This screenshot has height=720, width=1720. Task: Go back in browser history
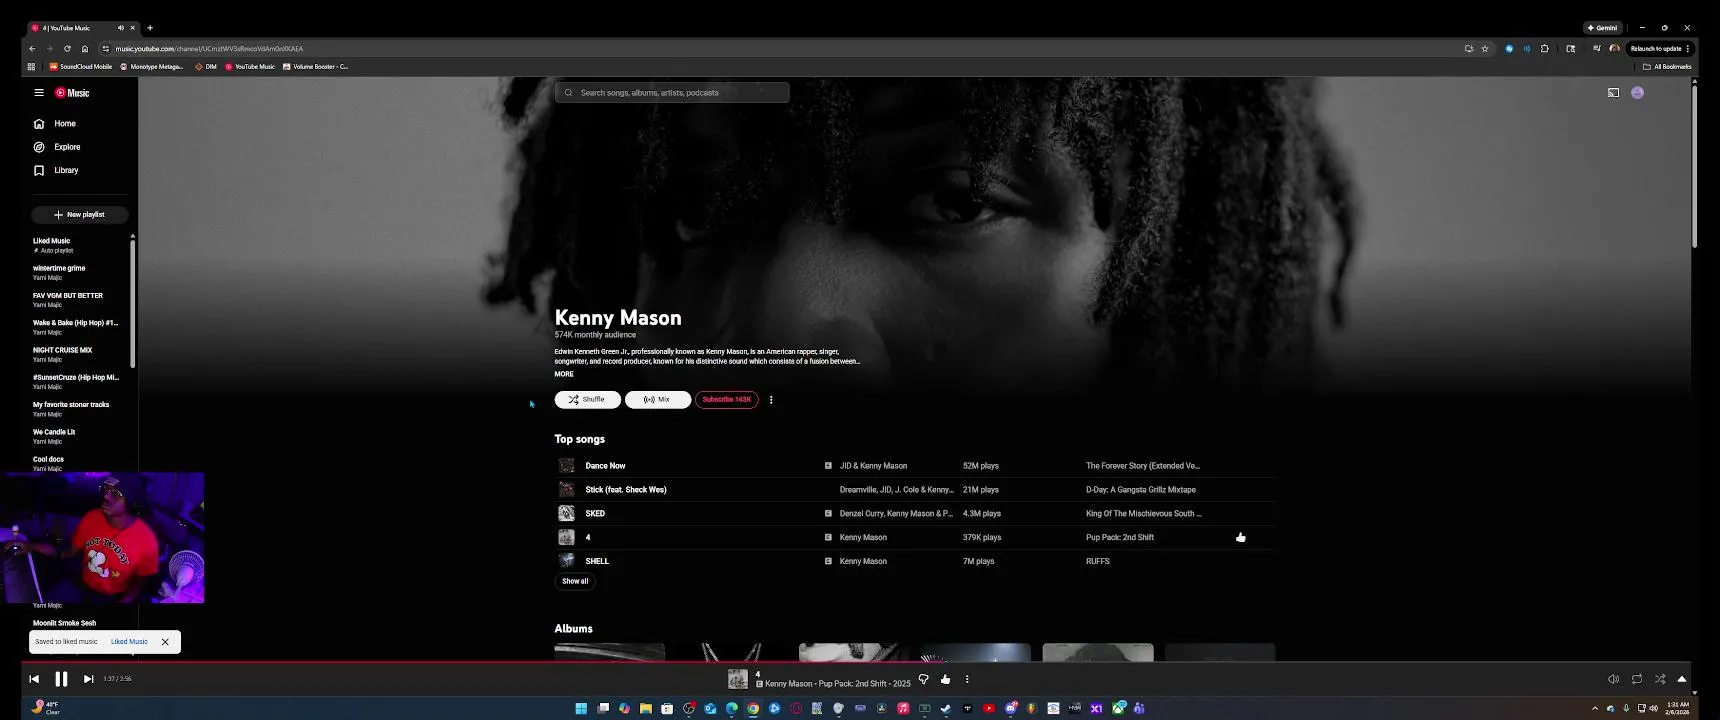coord(32,49)
